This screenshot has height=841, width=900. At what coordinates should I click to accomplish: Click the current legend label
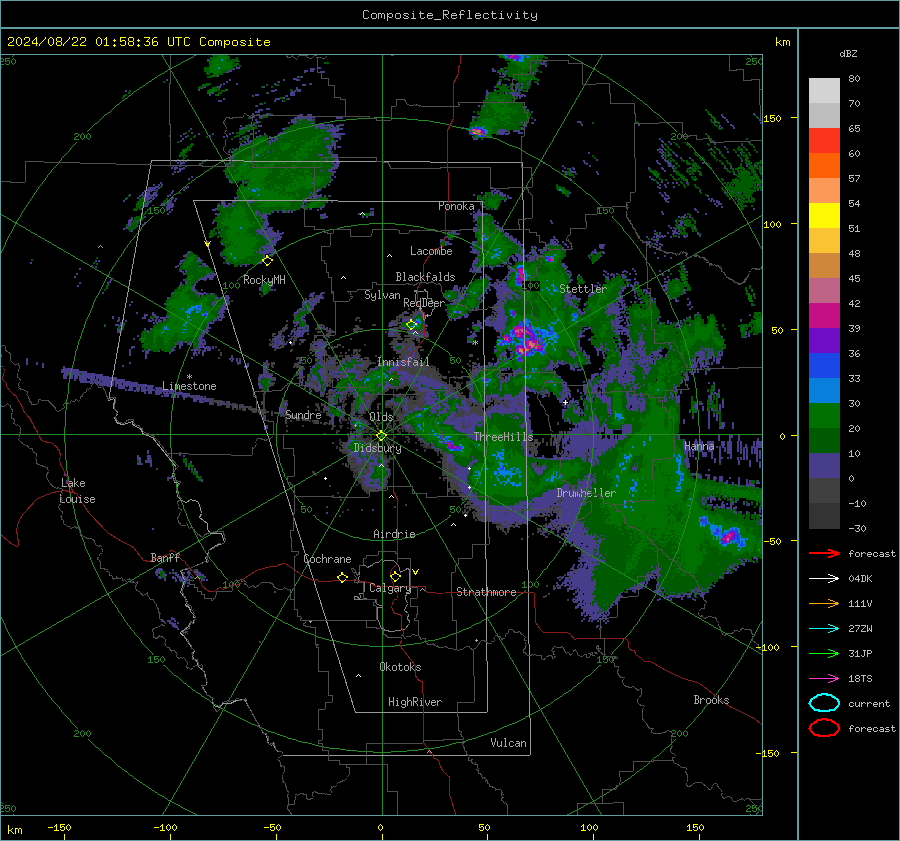pyautogui.click(x=868, y=703)
